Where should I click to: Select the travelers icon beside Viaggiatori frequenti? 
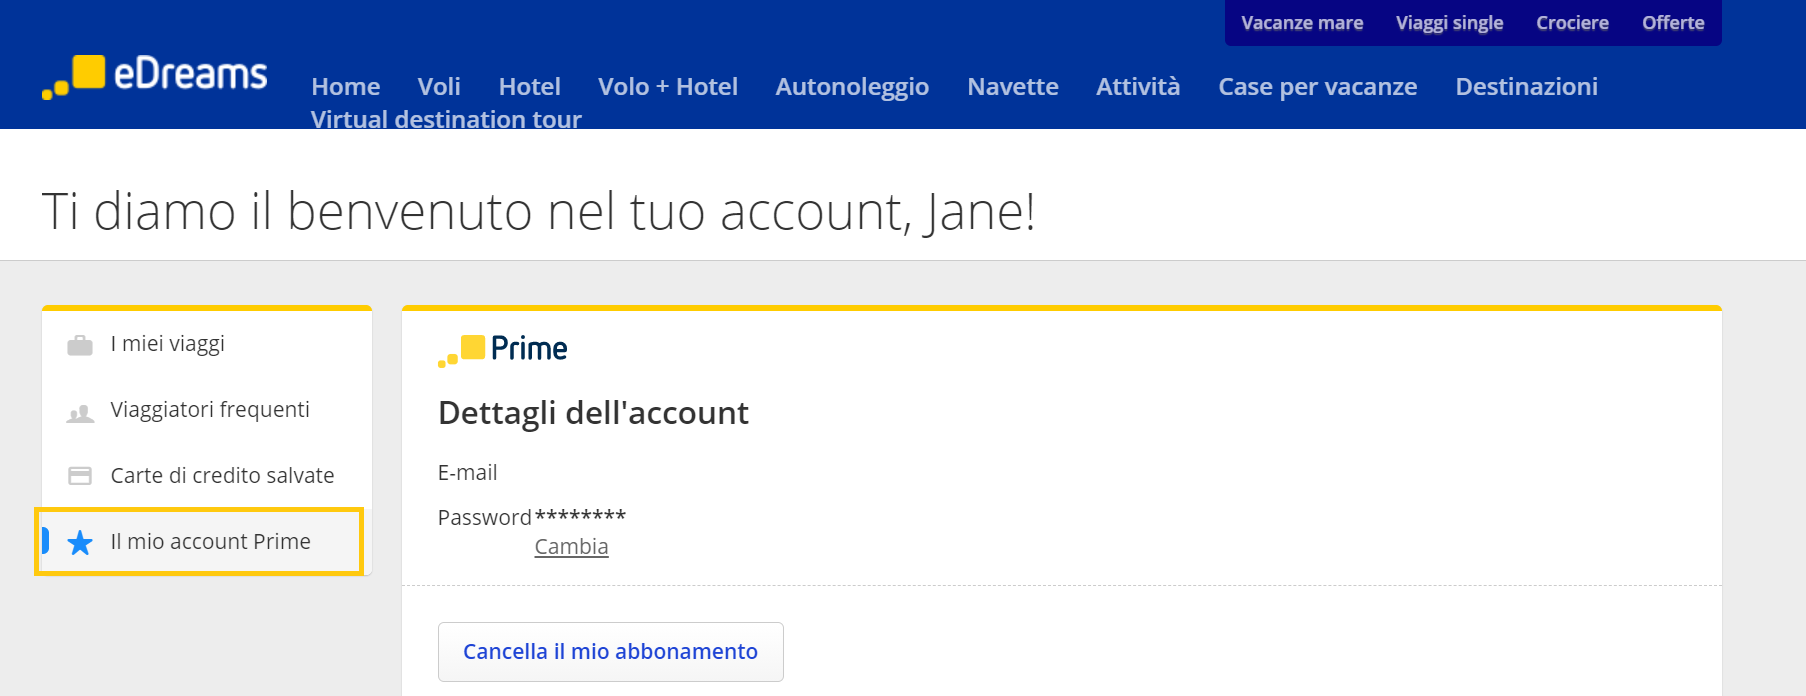tap(80, 409)
